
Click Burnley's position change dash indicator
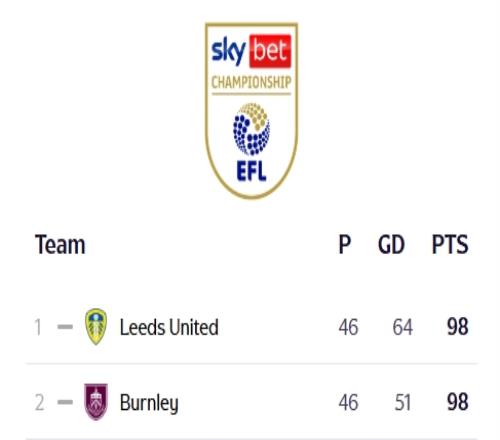[x=65, y=402]
